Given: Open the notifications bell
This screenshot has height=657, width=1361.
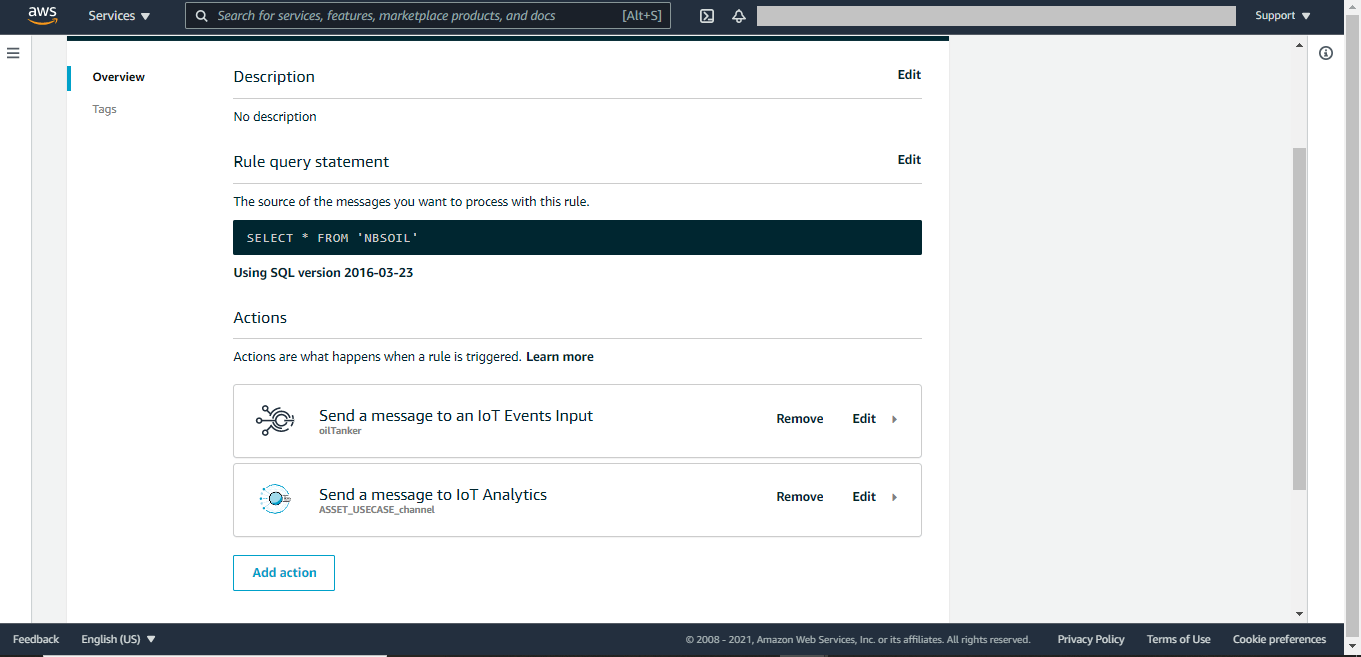Looking at the screenshot, I should [x=739, y=16].
